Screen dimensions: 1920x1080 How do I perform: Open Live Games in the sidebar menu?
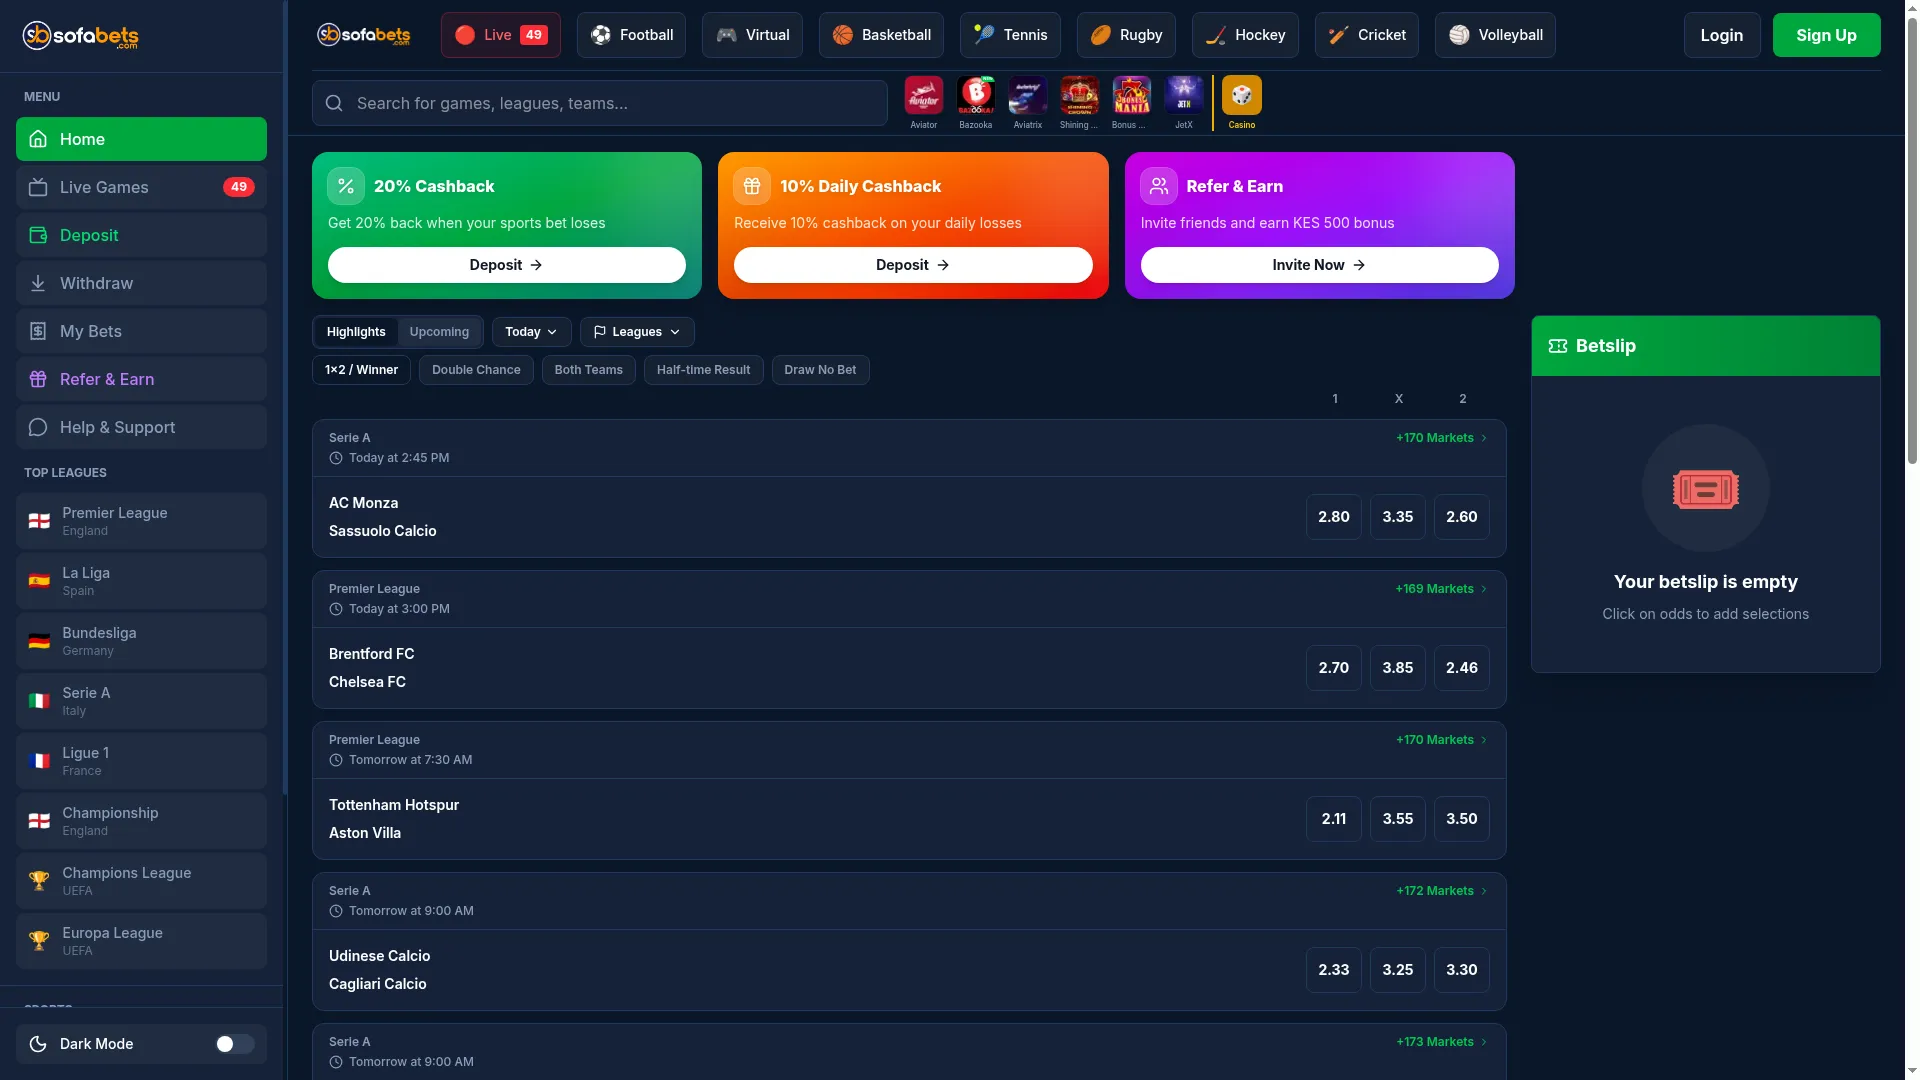(141, 187)
